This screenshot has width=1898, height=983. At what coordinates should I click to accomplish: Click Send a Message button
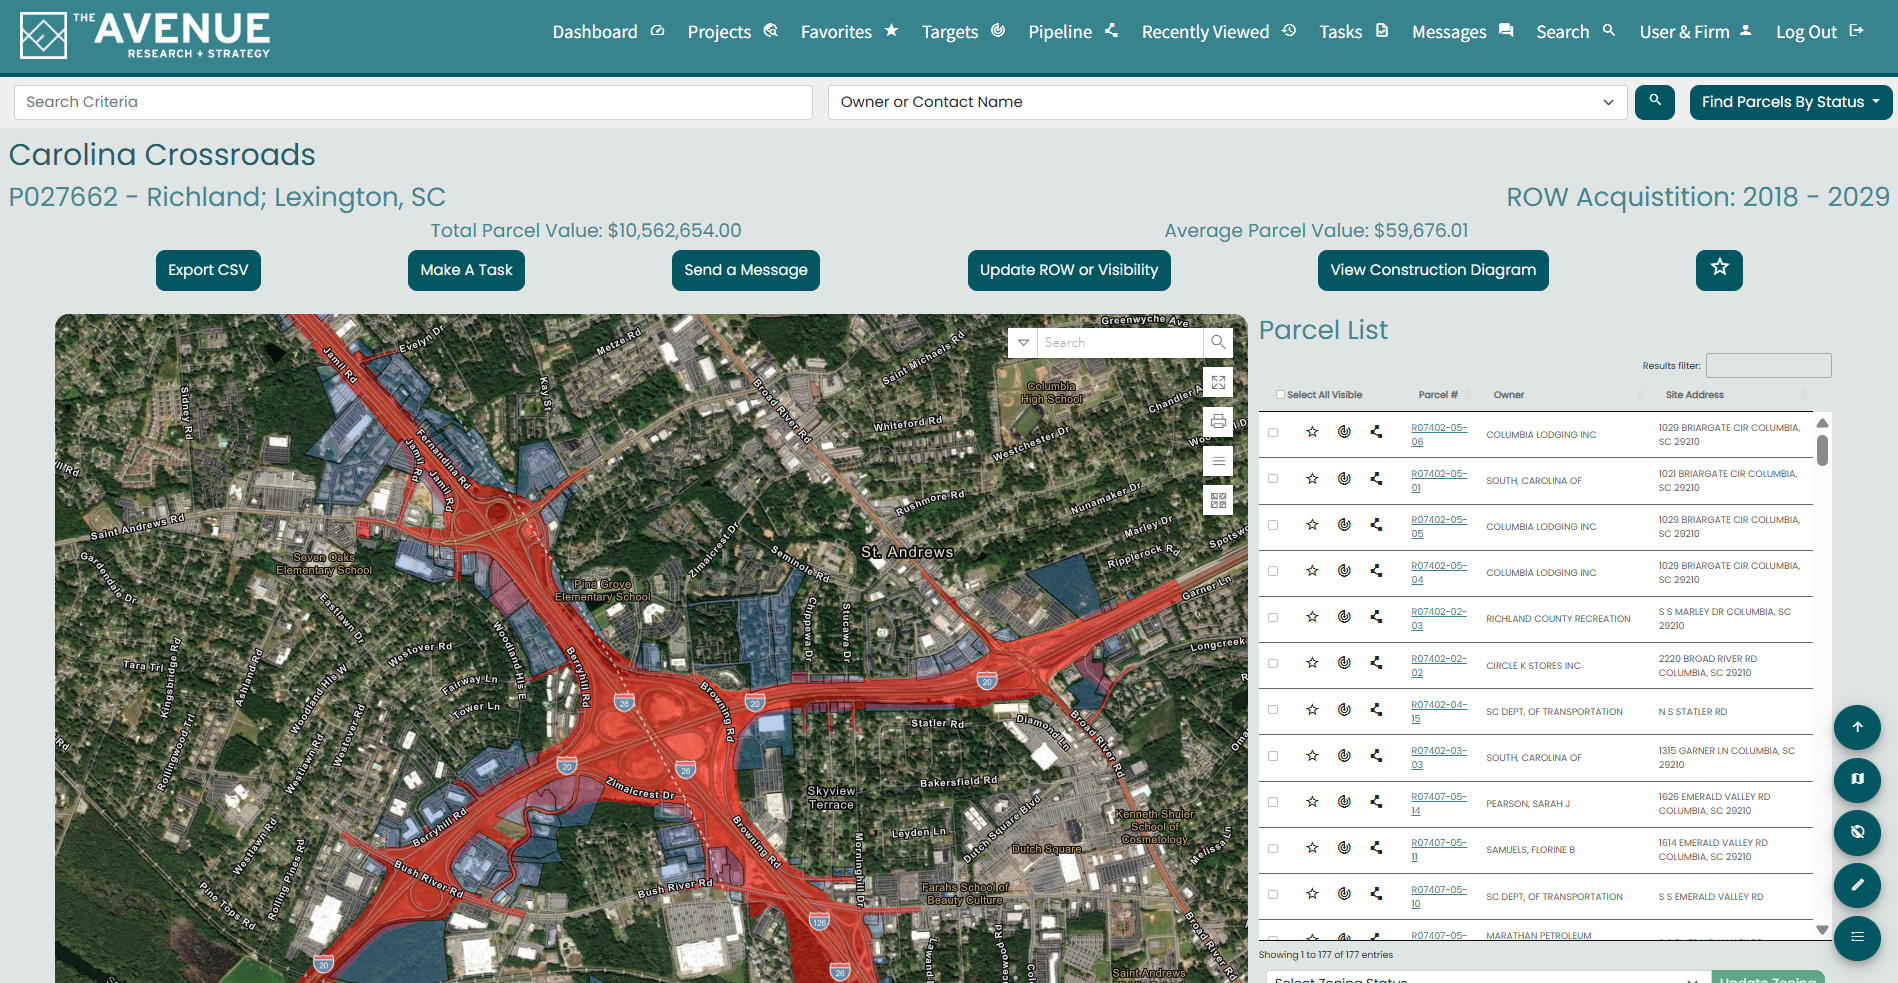point(746,270)
